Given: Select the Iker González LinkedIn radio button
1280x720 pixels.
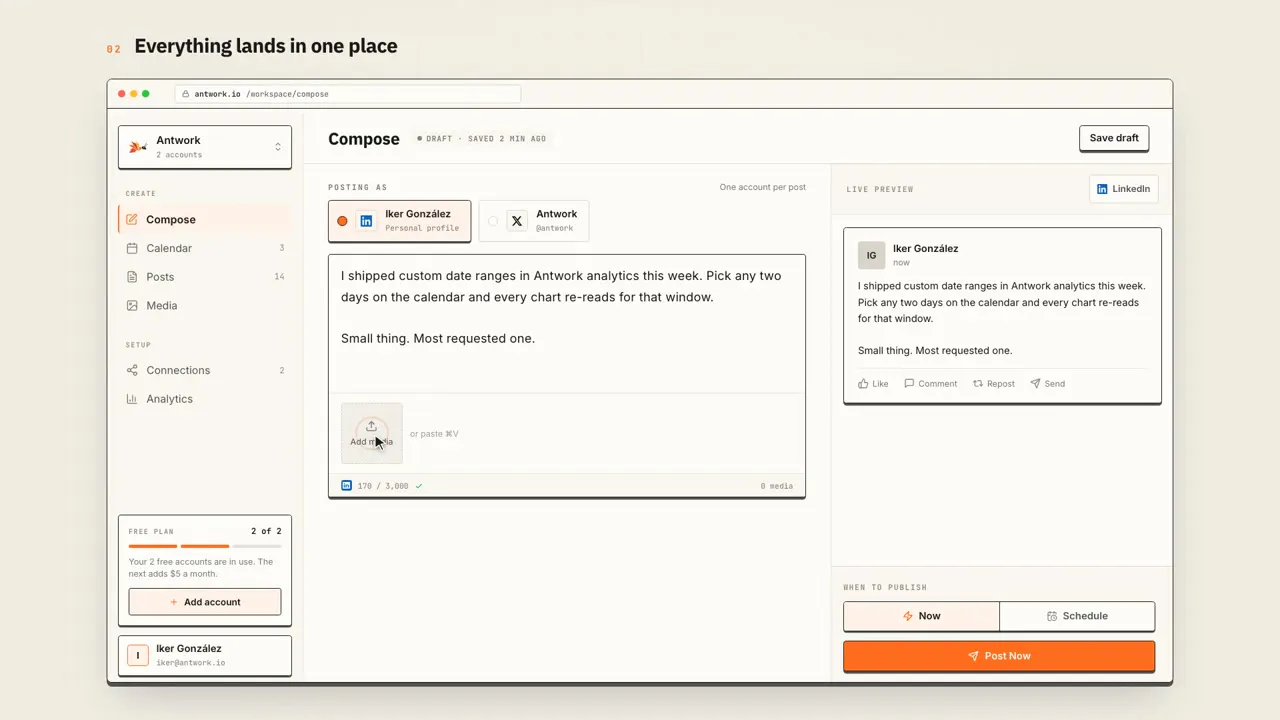Looking at the screenshot, I should 342,221.
